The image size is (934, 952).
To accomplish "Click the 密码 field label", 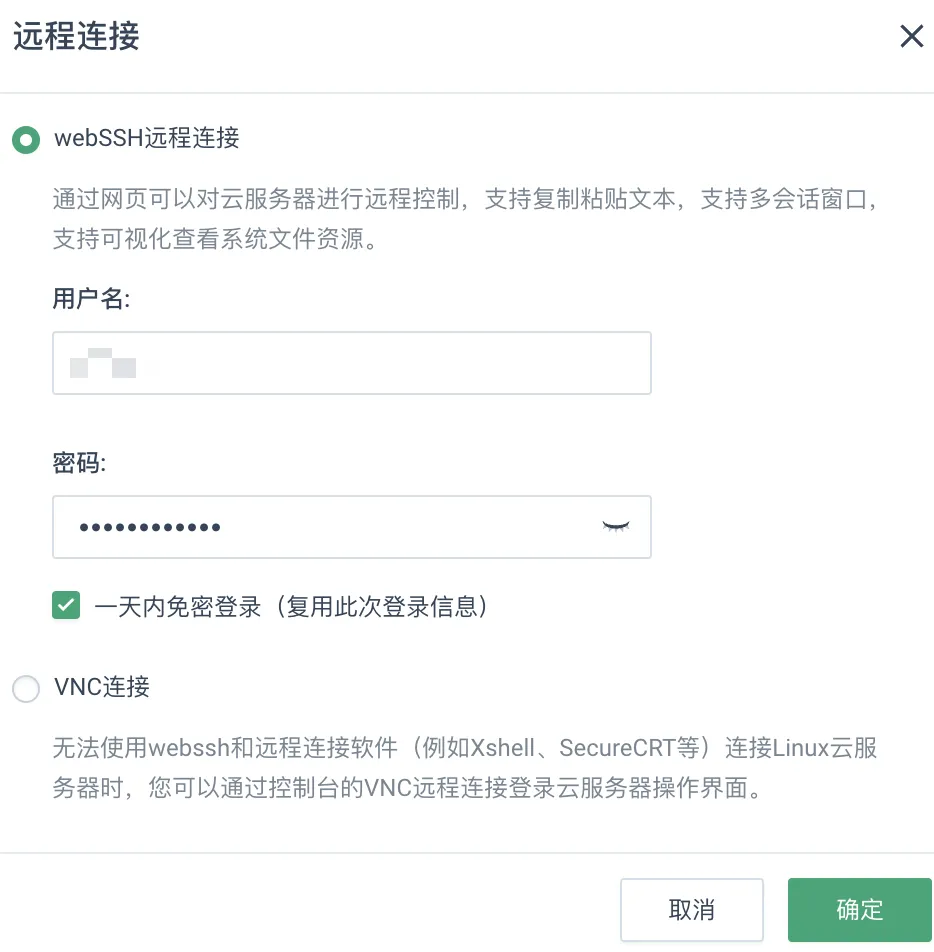I will (79, 463).
